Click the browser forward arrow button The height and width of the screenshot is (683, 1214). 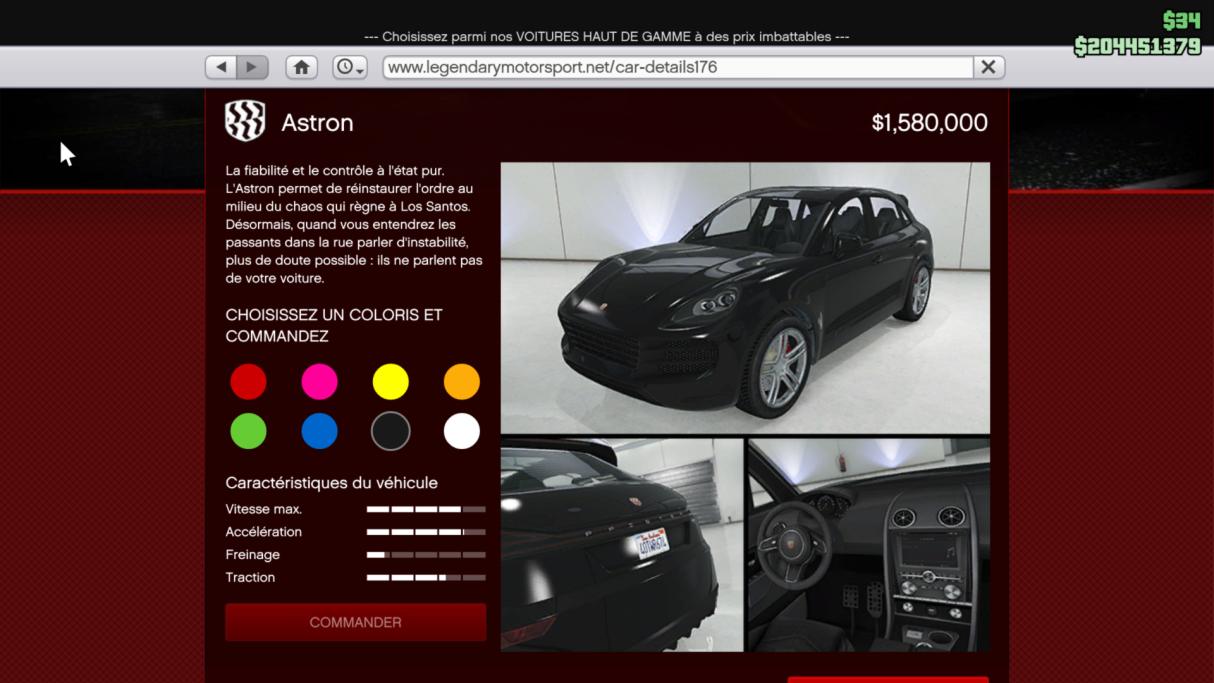click(252, 67)
